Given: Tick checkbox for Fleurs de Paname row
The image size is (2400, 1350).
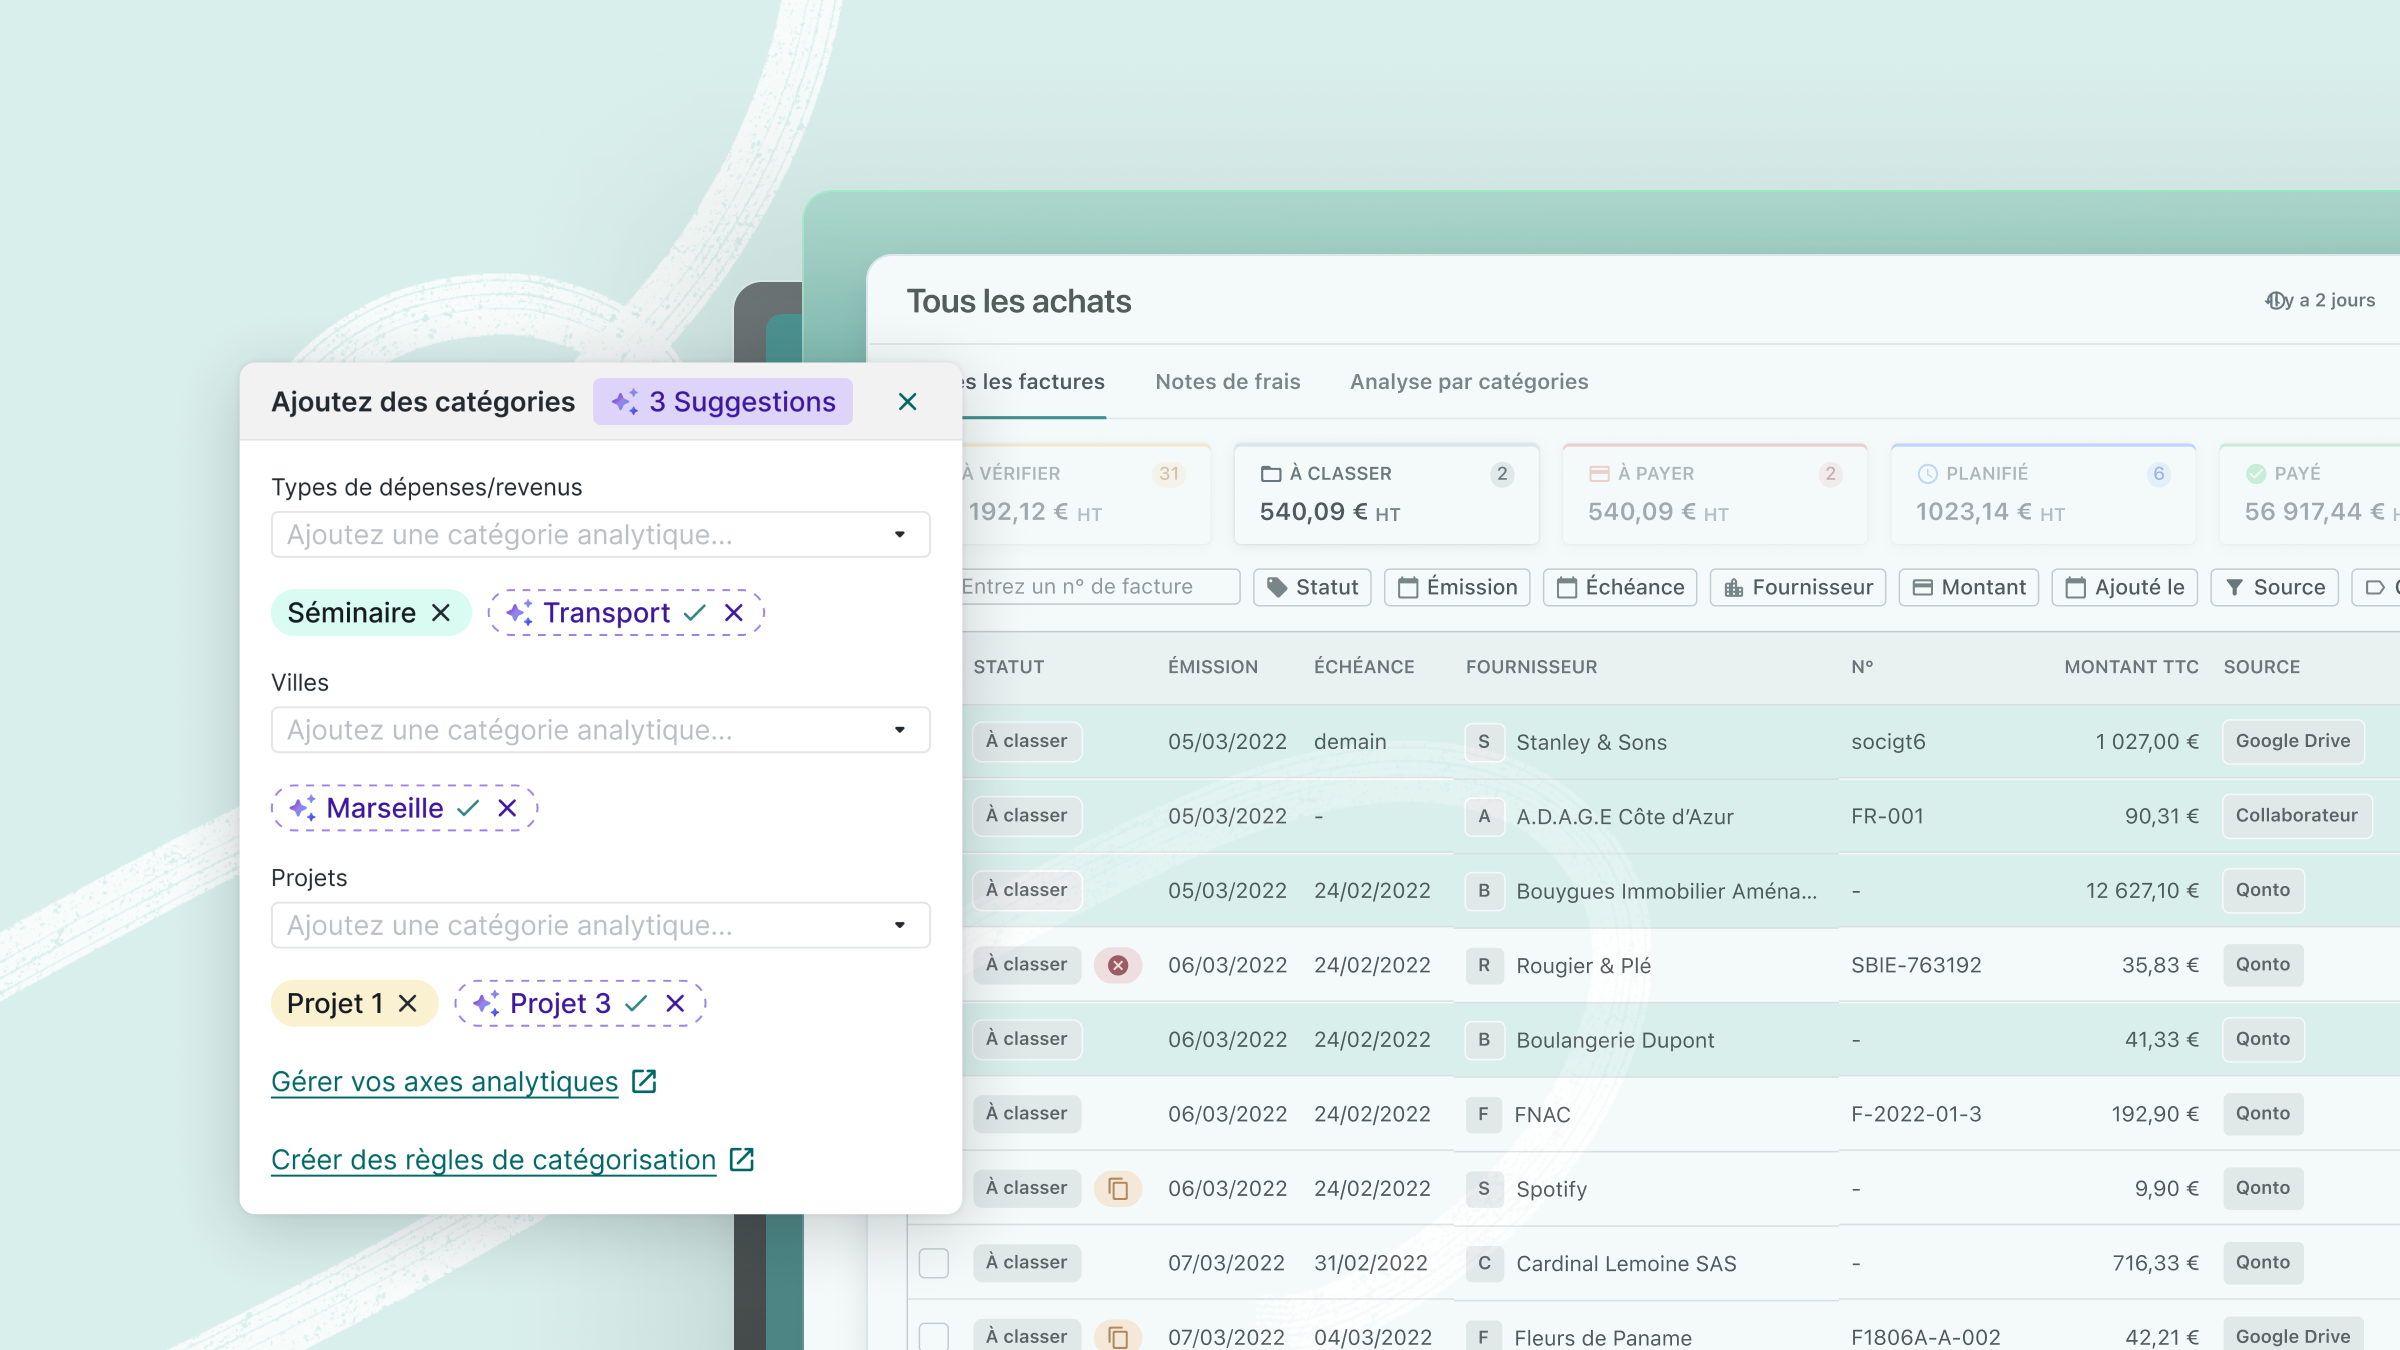Looking at the screenshot, I should click(934, 1337).
